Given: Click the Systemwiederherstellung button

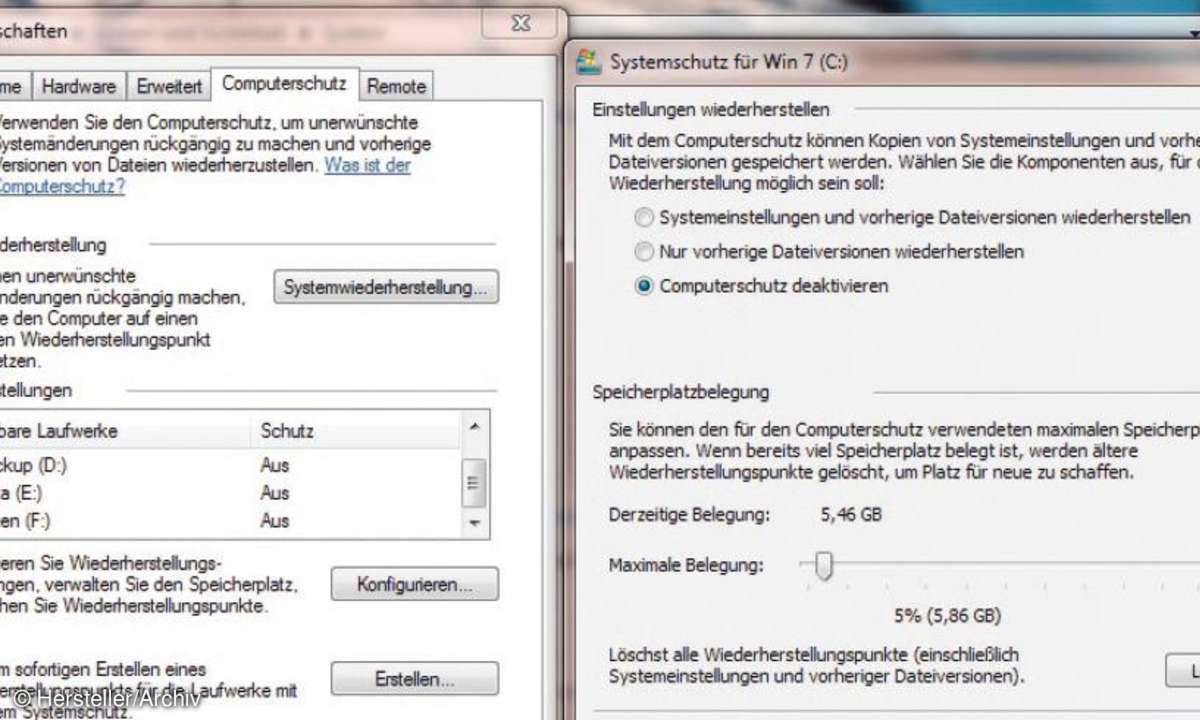Looking at the screenshot, I should pos(386,288).
